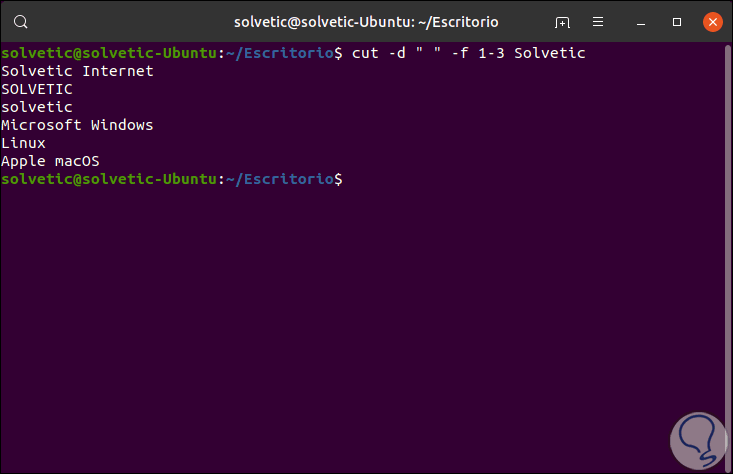Click the lowercase 'solvetic' output line
Screen dimensions: 733x474
tap(37, 107)
